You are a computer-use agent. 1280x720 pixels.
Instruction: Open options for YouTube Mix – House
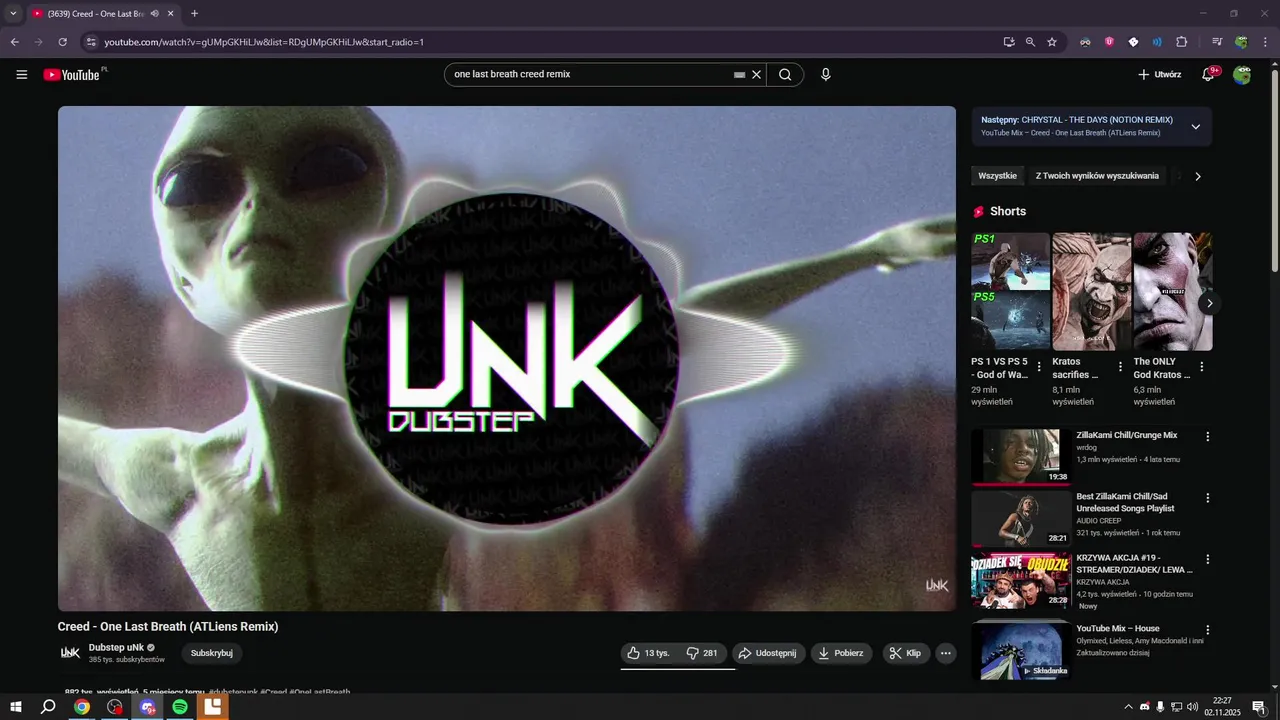coord(1207,630)
